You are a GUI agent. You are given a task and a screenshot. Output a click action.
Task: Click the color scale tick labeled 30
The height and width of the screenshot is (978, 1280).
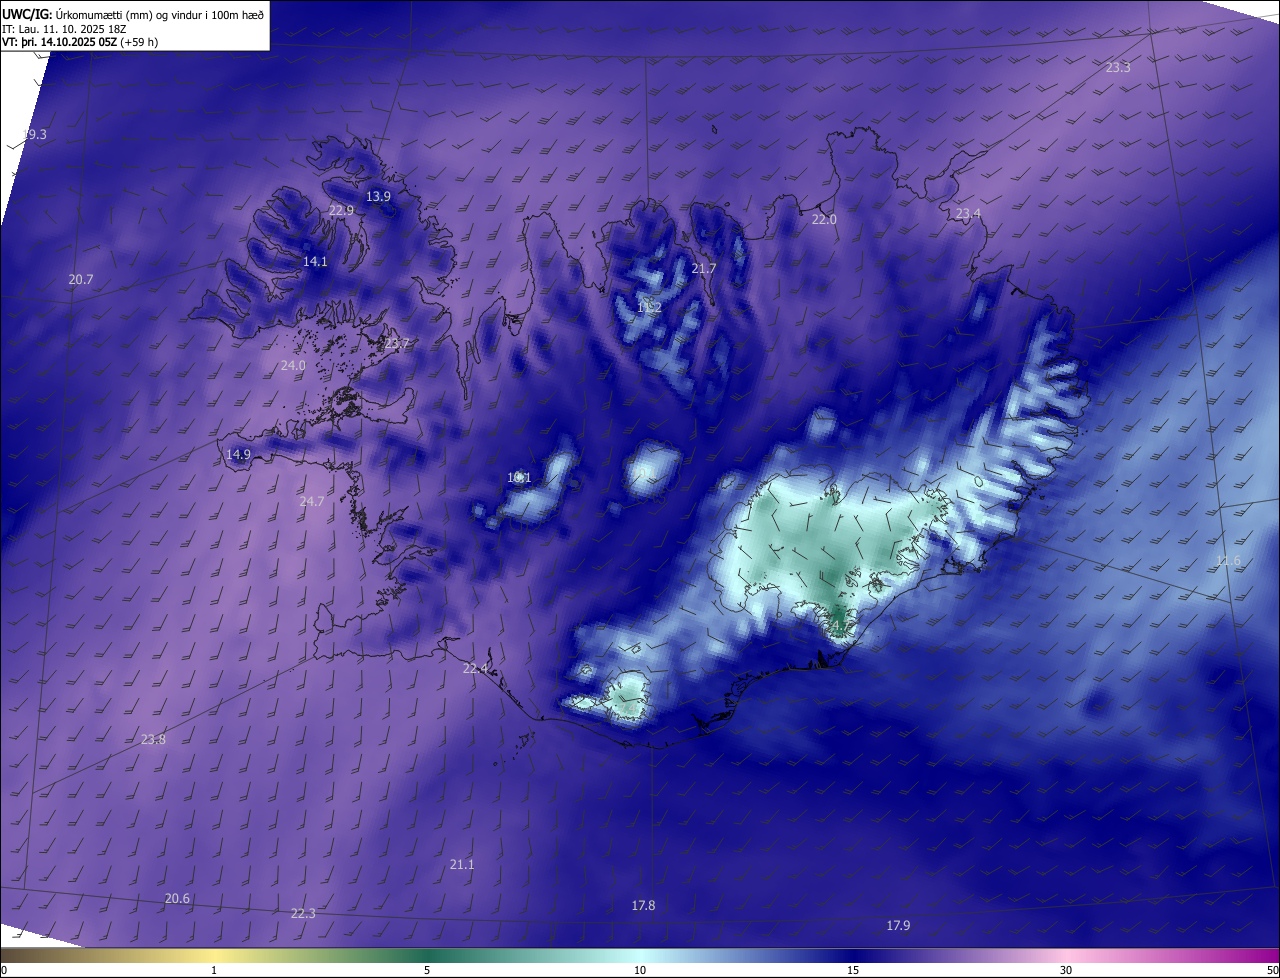pos(1066,970)
